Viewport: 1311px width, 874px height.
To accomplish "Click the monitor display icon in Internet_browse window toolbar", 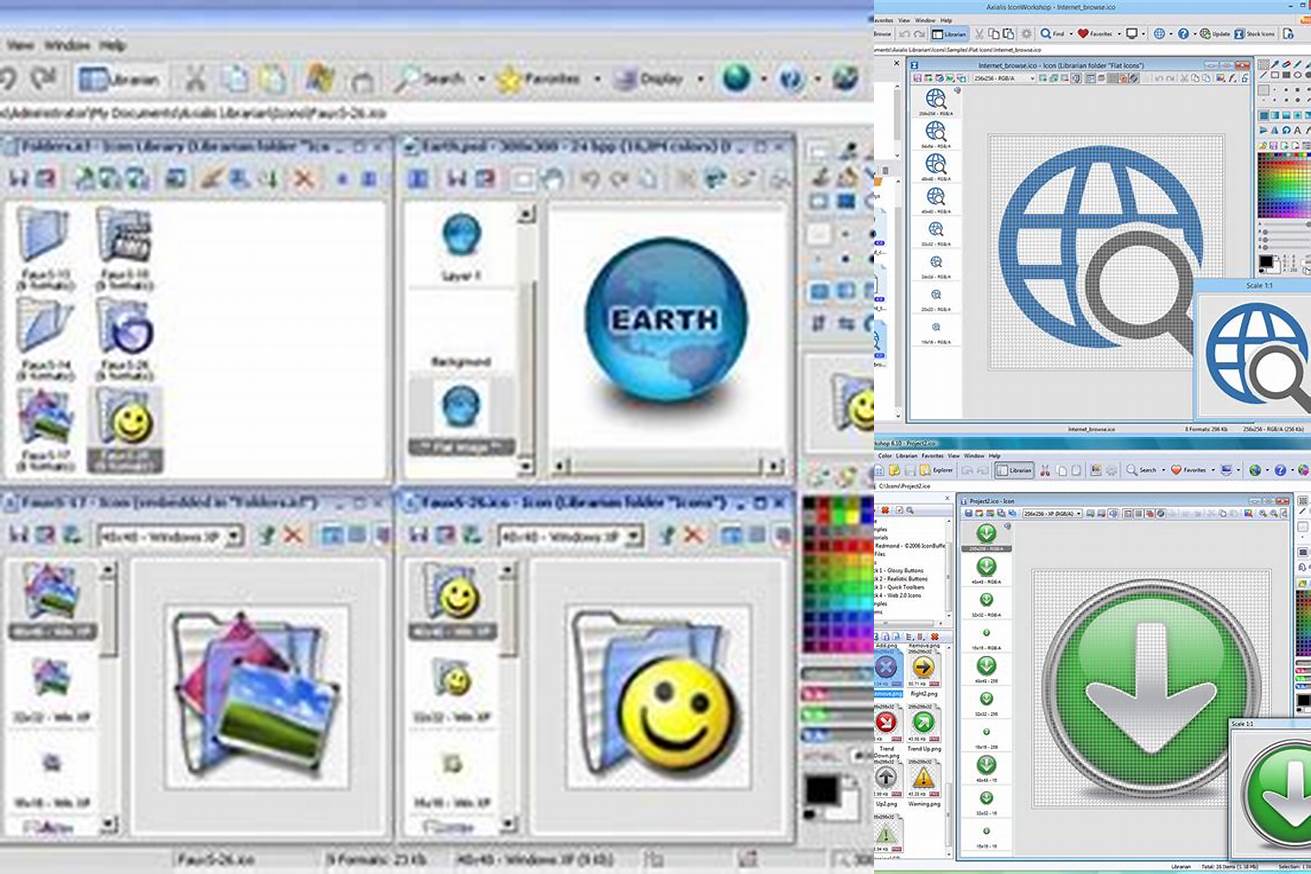I will [x=1132, y=34].
